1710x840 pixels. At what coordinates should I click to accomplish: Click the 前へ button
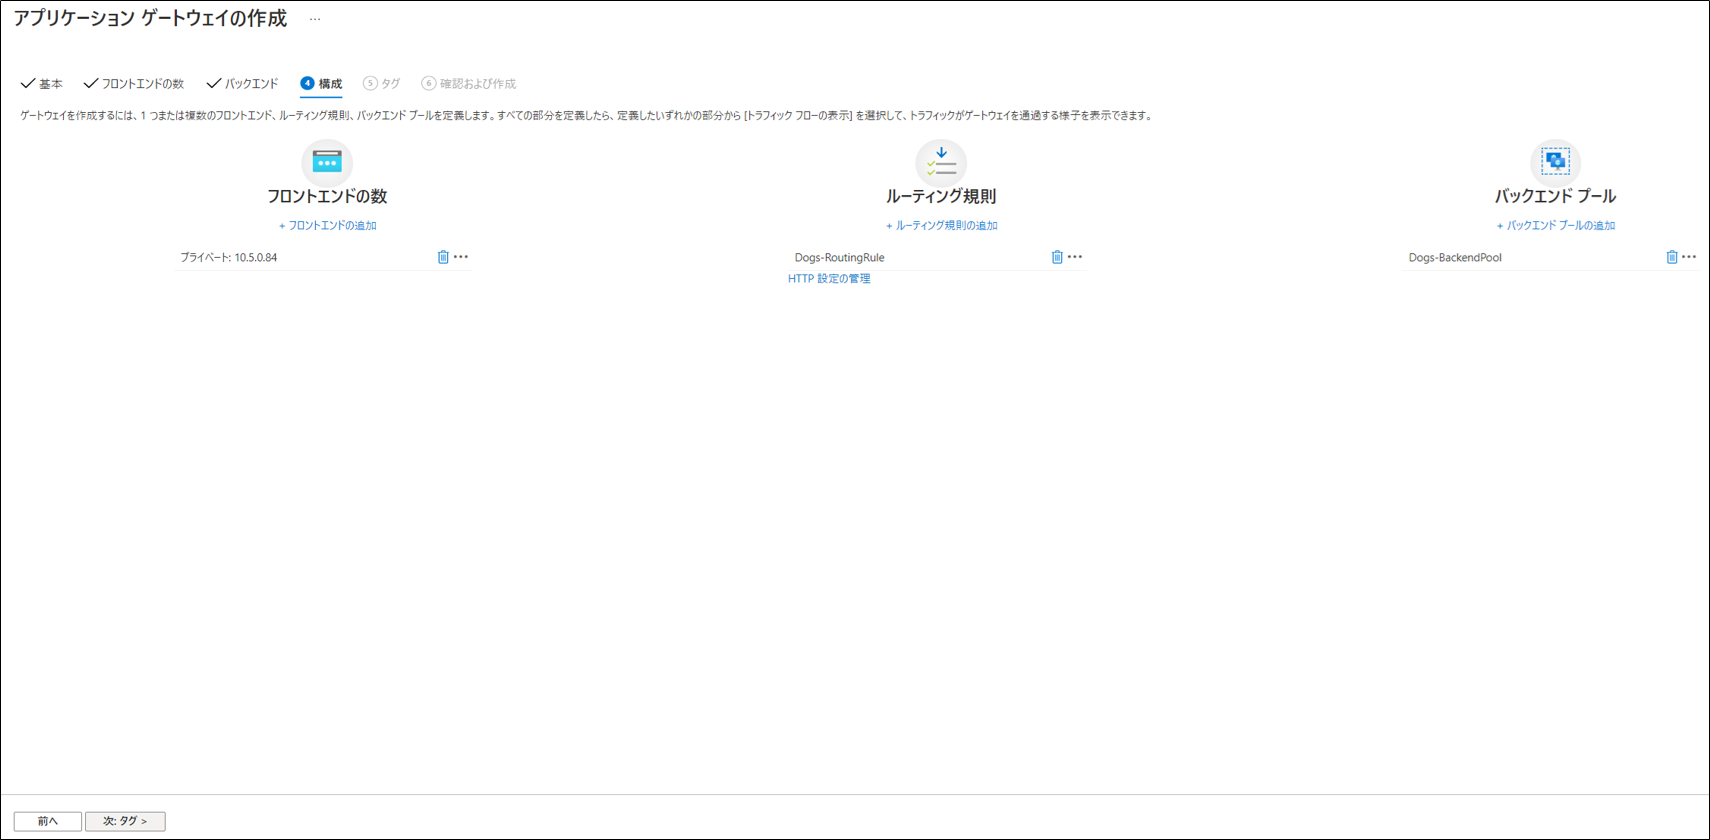(x=48, y=821)
